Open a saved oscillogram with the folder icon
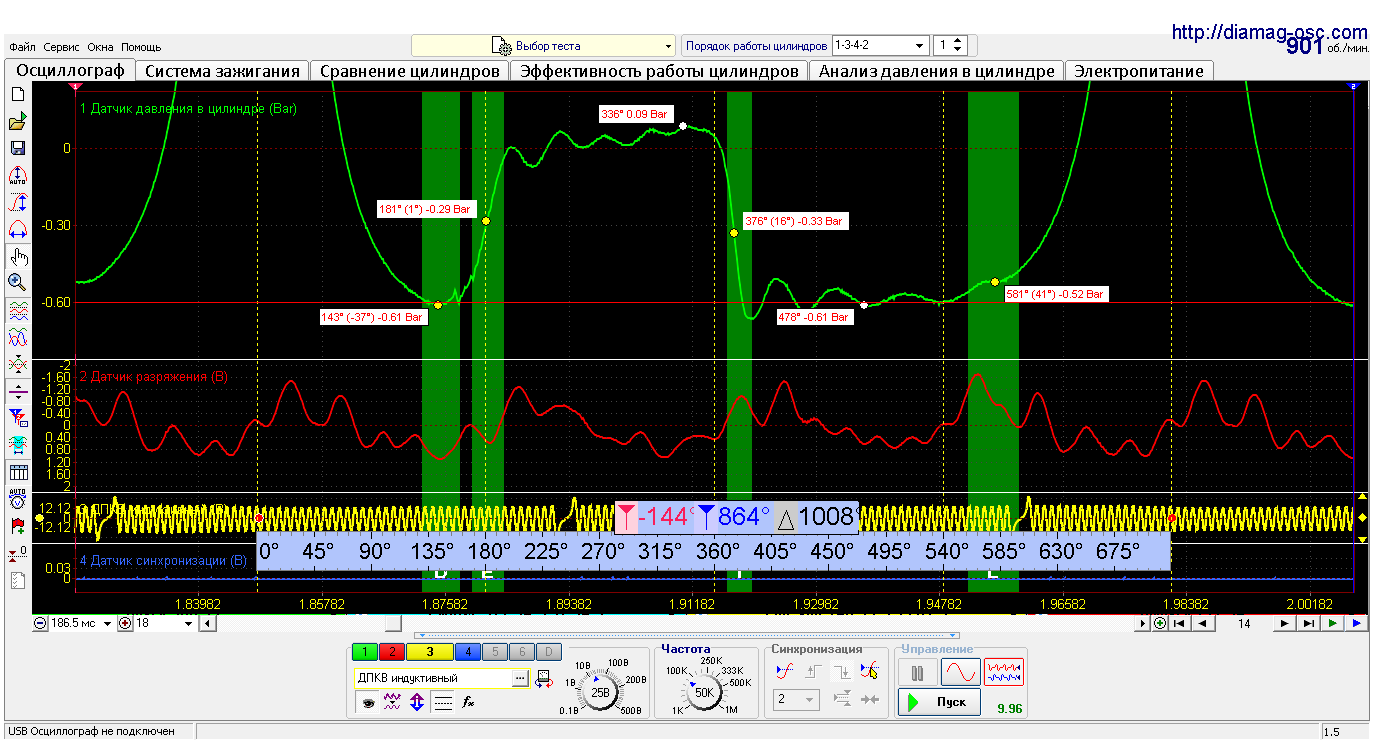Viewport: 1382px width, 744px height. pos(17,121)
